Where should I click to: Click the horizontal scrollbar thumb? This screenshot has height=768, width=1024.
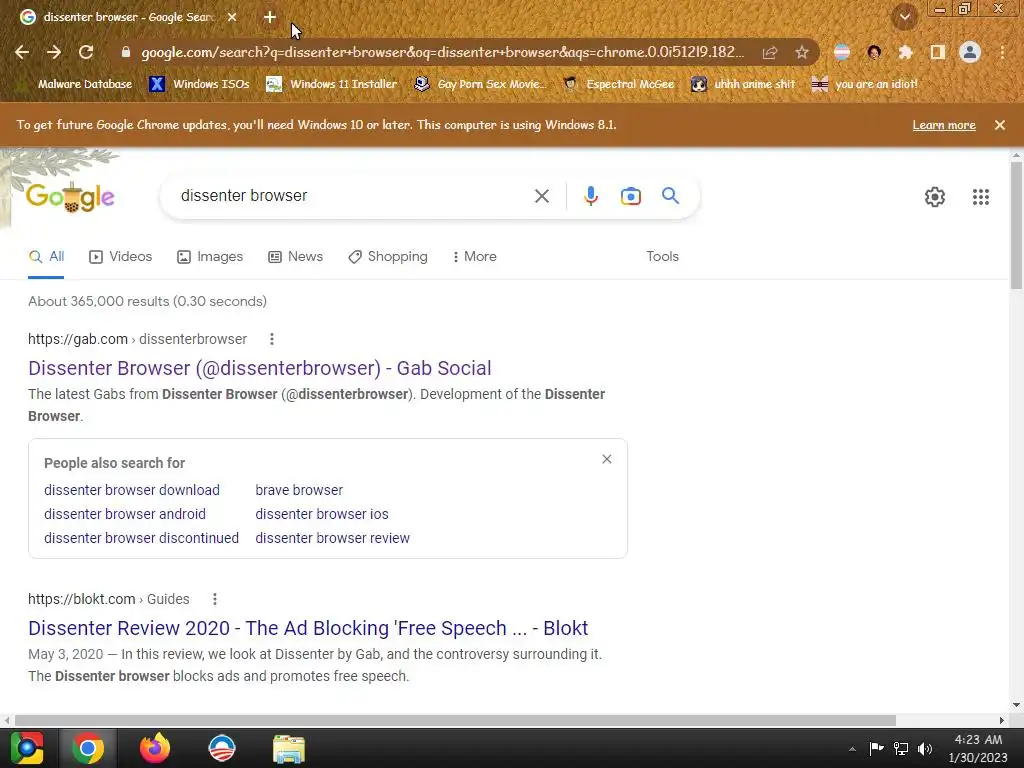coord(455,720)
